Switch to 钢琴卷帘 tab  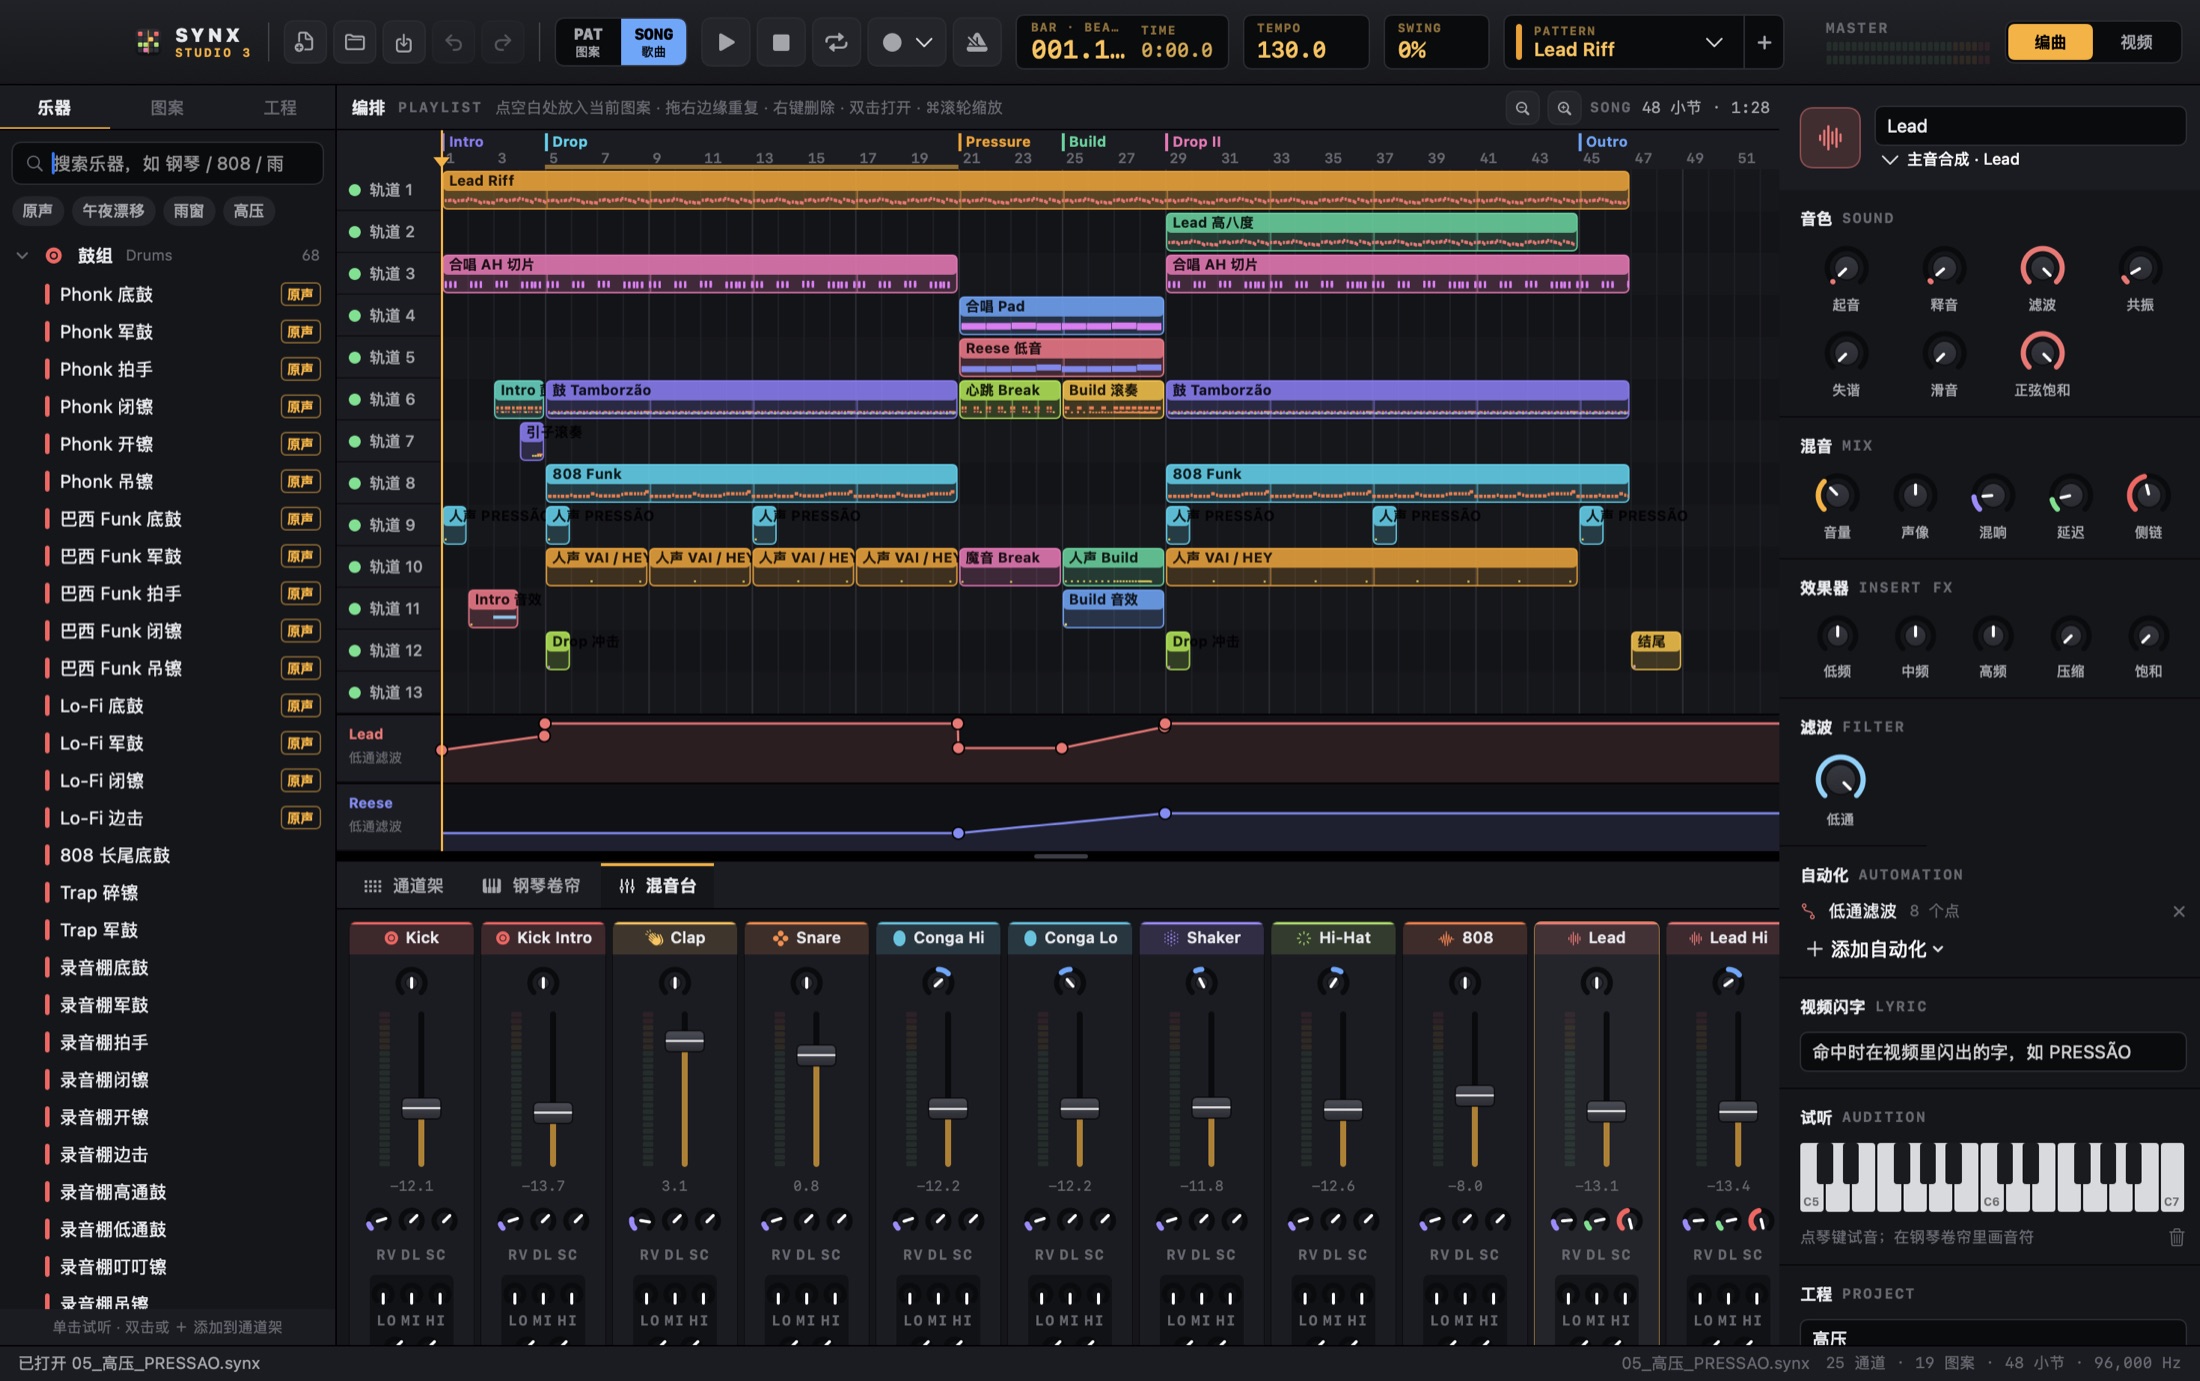(531, 885)
